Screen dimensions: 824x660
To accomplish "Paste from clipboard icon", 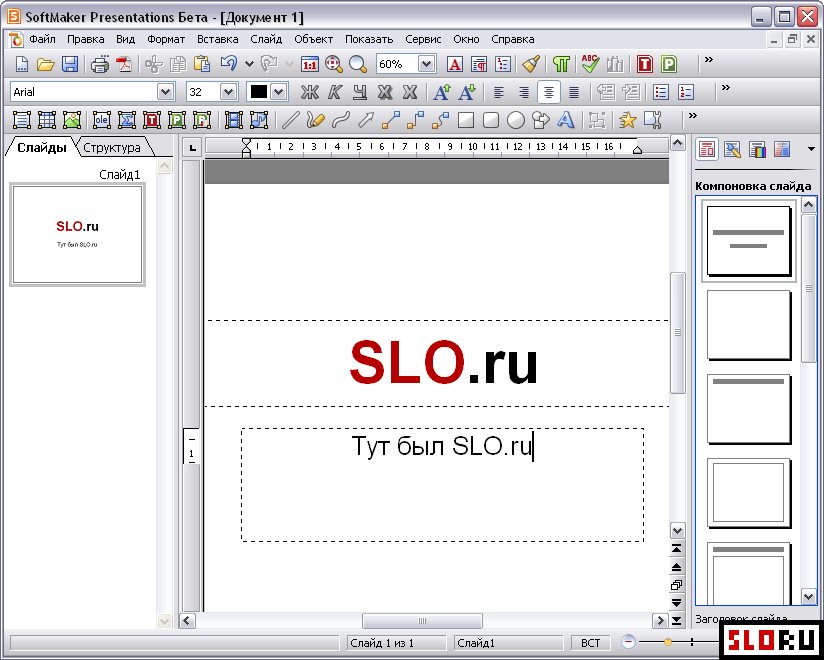I will point(202,64).
